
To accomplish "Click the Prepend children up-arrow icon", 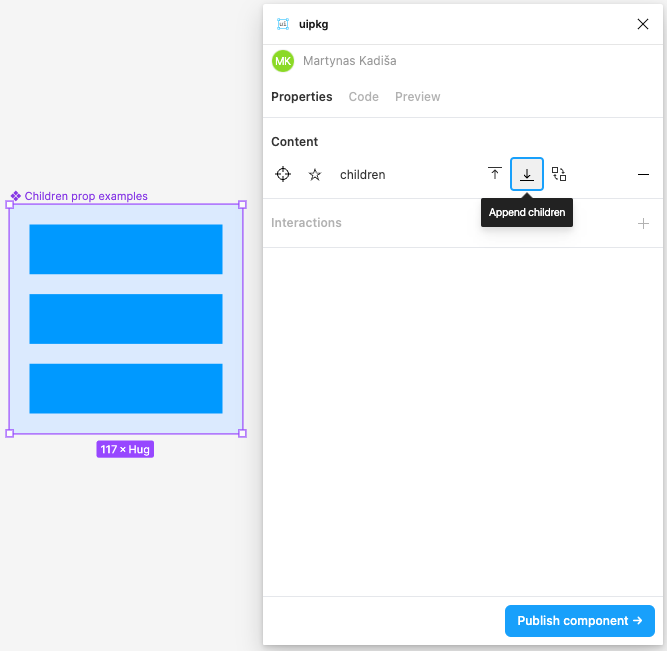I will pos(495,174).
